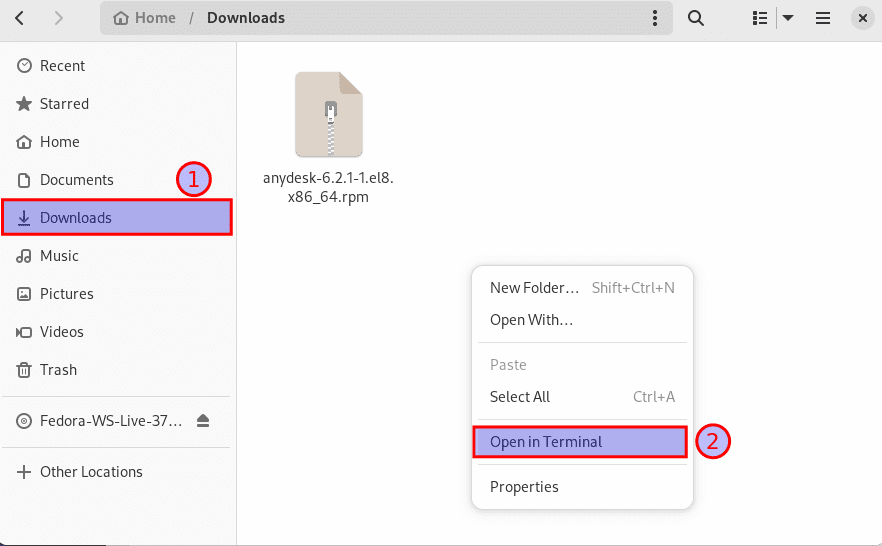Go back using the back arrow
This screenshot has height=546, width=882.
click(21, 18)
